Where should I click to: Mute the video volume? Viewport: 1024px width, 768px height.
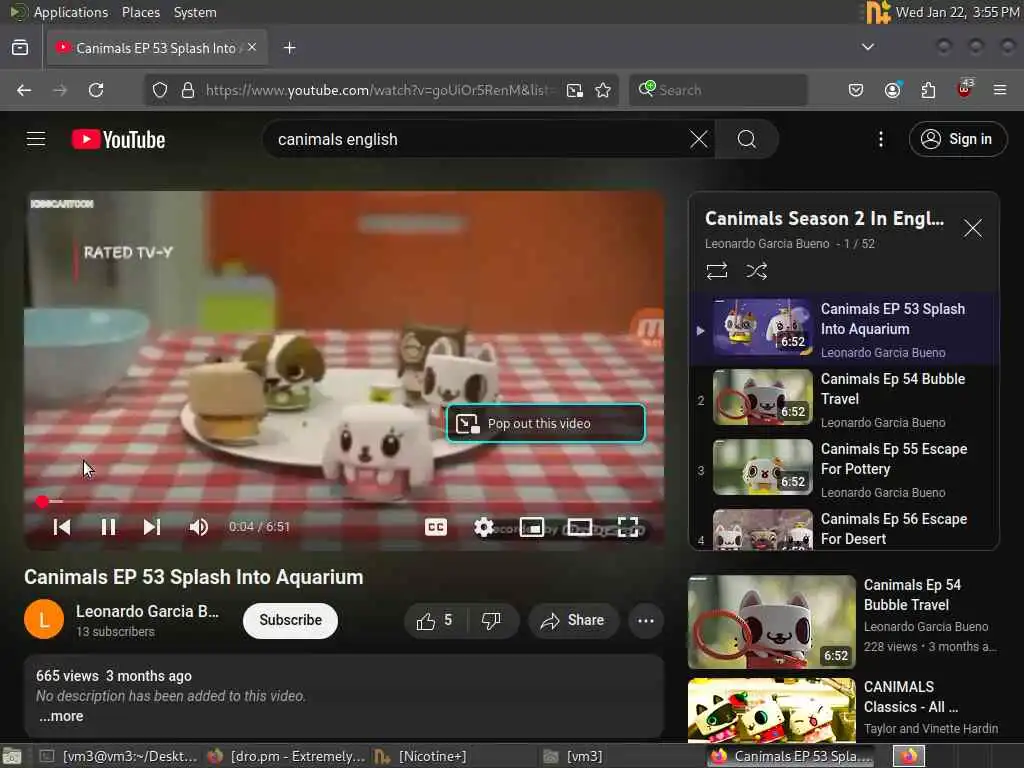[198, 527]
